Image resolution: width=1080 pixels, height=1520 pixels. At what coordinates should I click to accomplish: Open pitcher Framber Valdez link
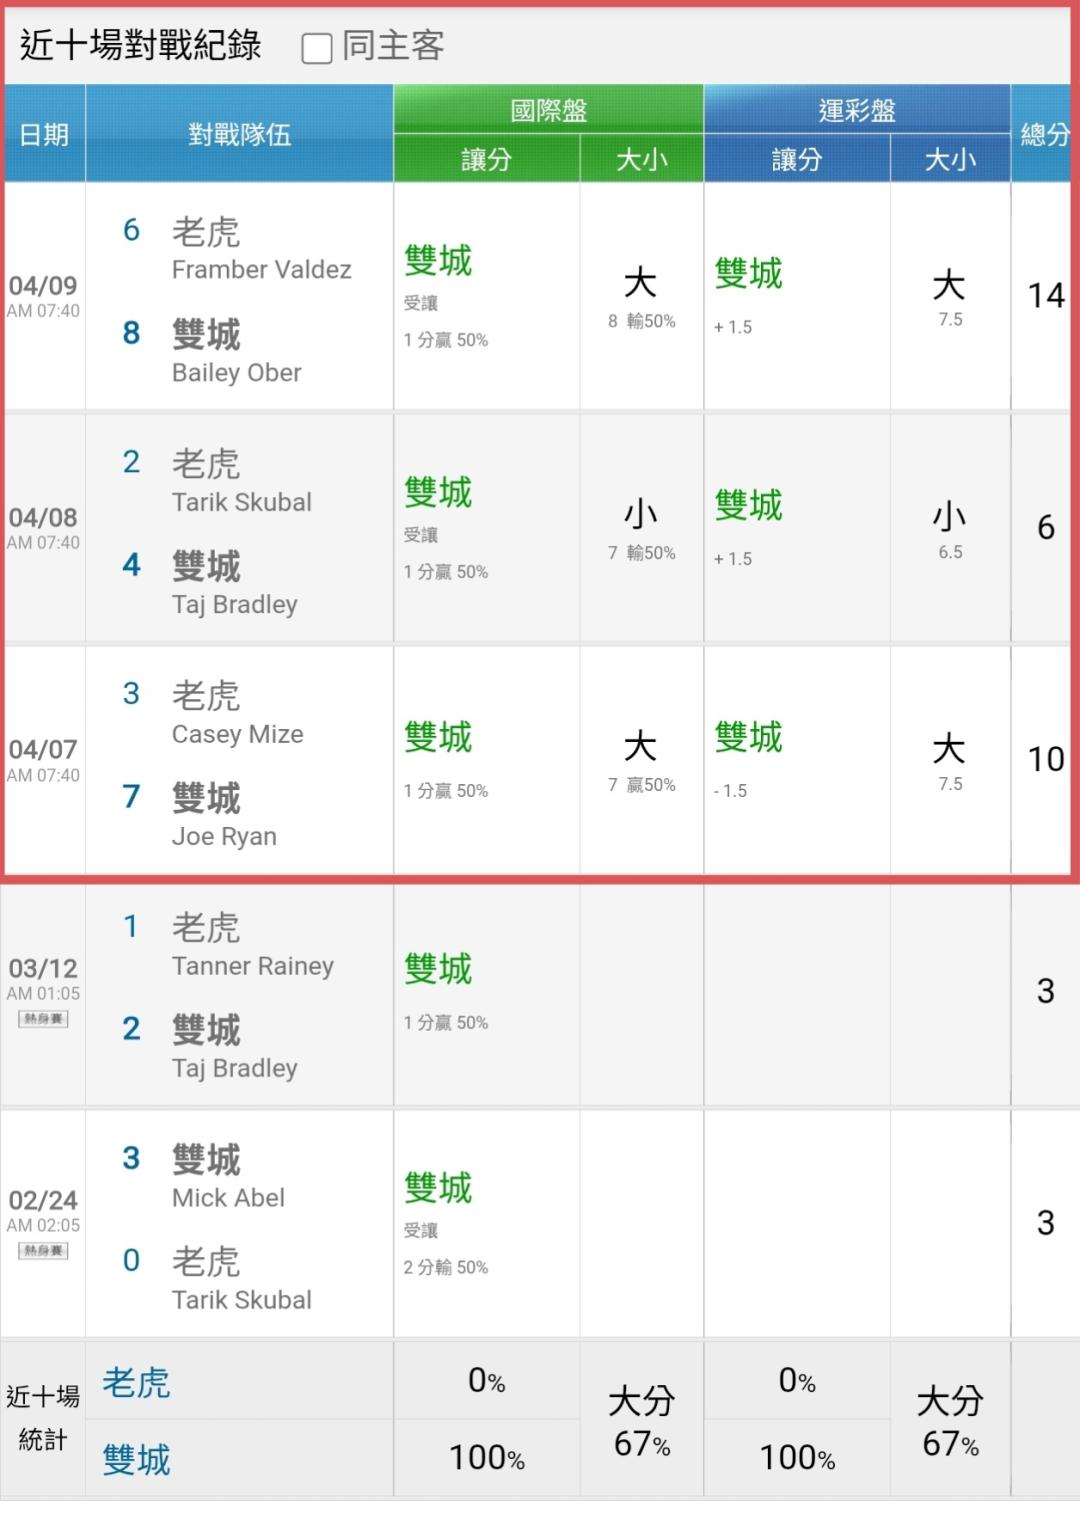point(261,270)
